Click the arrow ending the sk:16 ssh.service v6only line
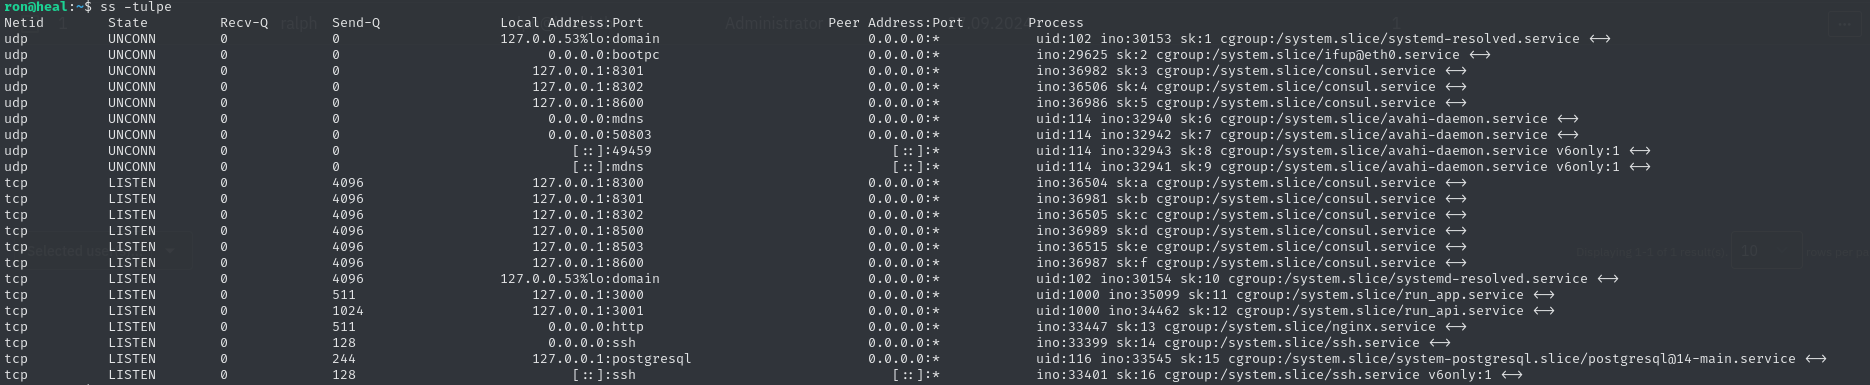 (1512, 375)
